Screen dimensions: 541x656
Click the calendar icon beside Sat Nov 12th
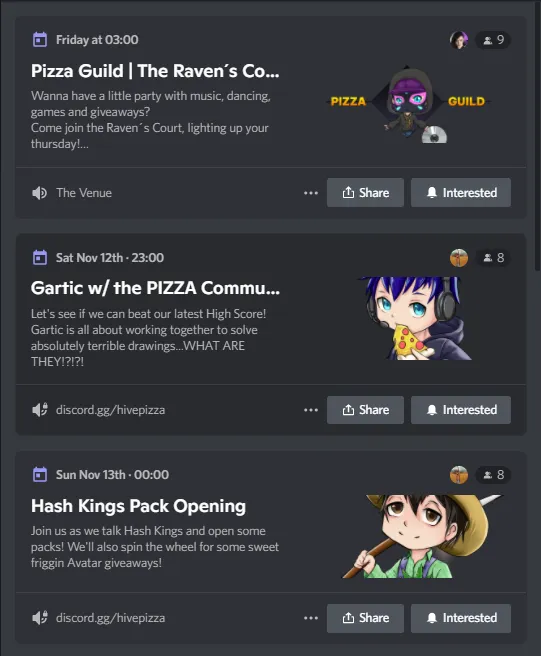pyautogui.click(x=40, y=257)
